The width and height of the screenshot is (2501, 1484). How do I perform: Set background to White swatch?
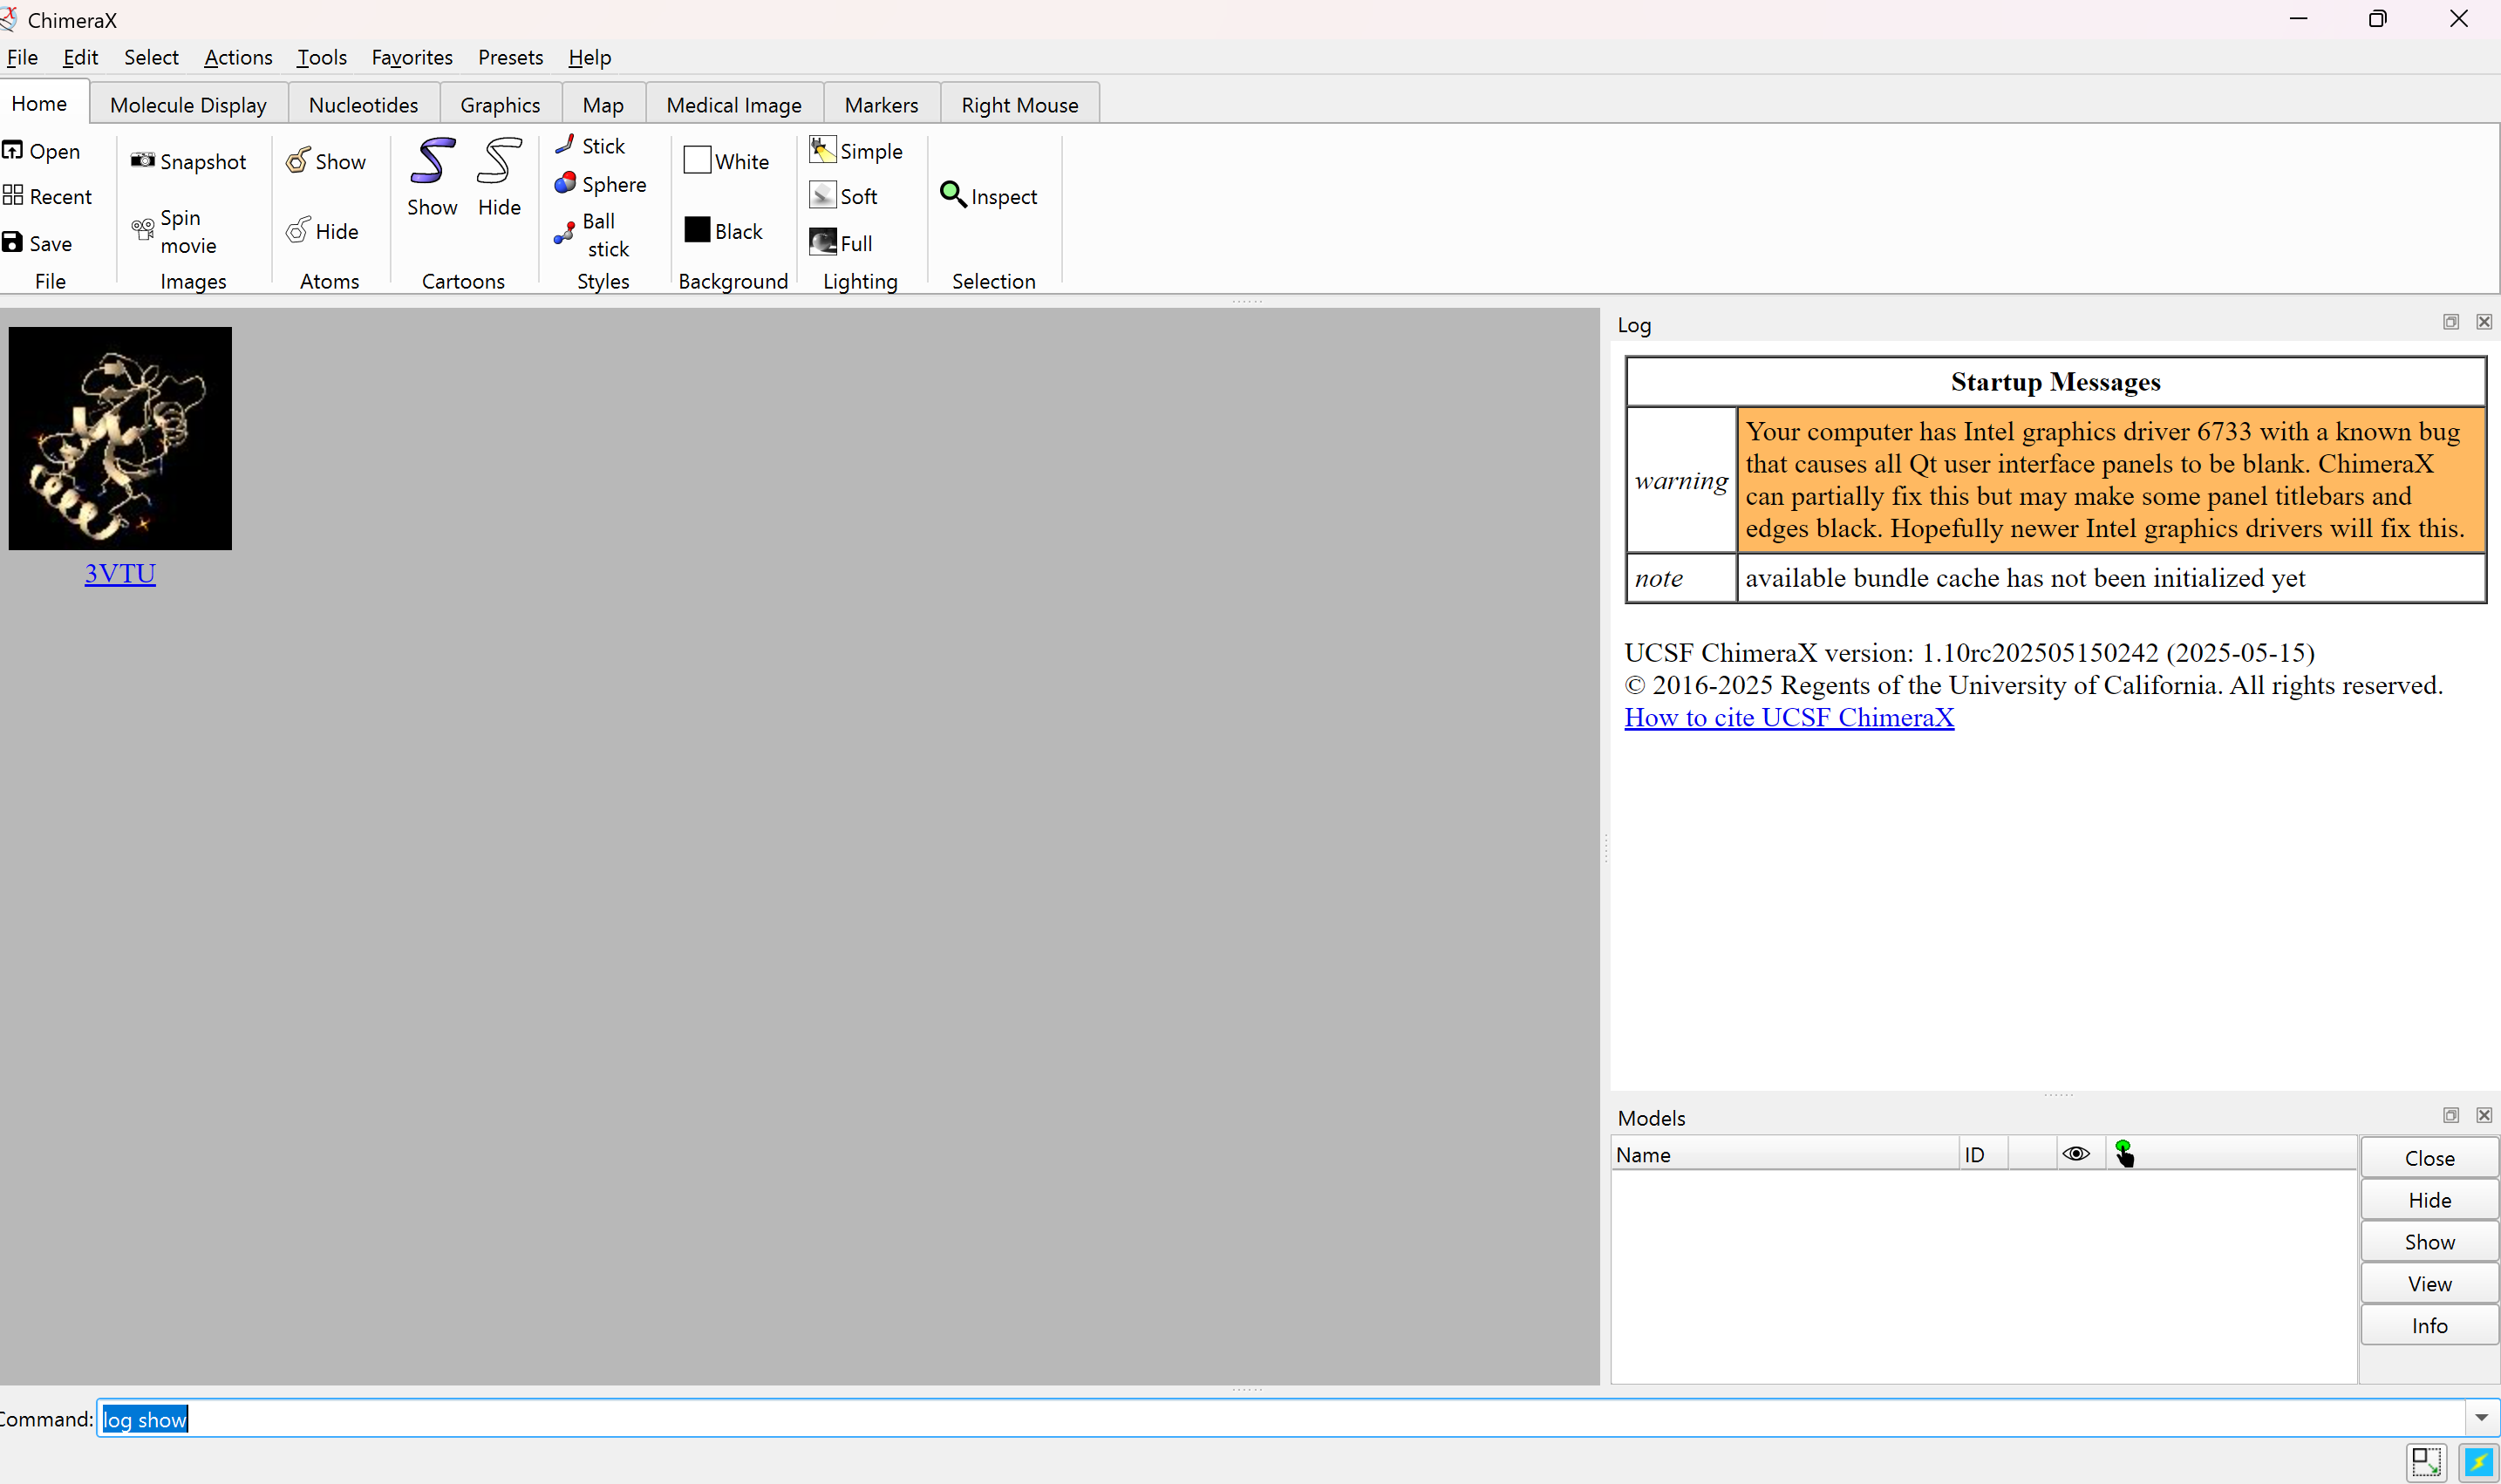pyautogui.click(x=697, y=160)
